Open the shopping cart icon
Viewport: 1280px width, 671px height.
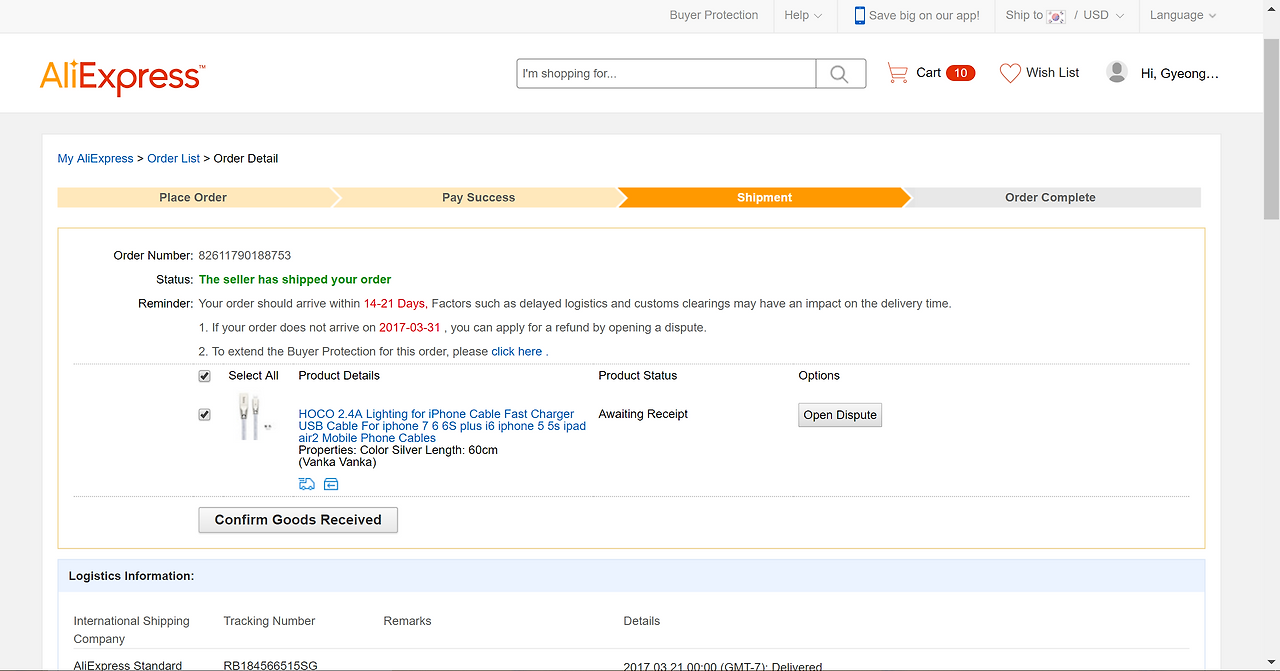click(x=897, y=73)
